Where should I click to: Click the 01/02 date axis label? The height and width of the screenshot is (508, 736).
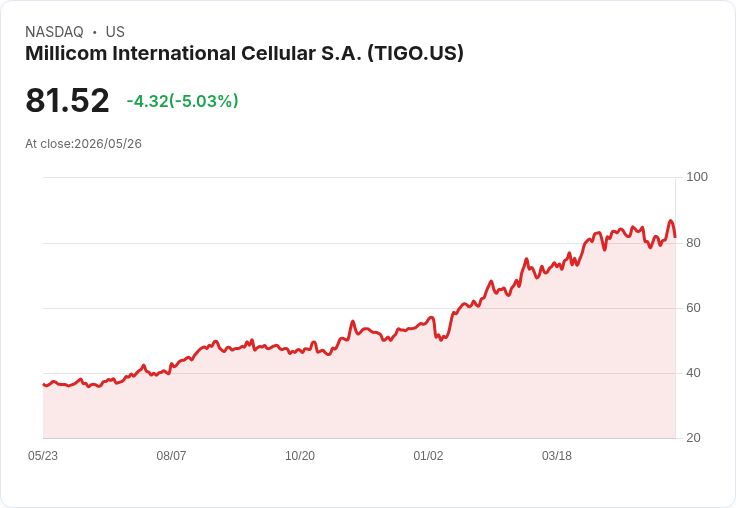coord(428,456)
